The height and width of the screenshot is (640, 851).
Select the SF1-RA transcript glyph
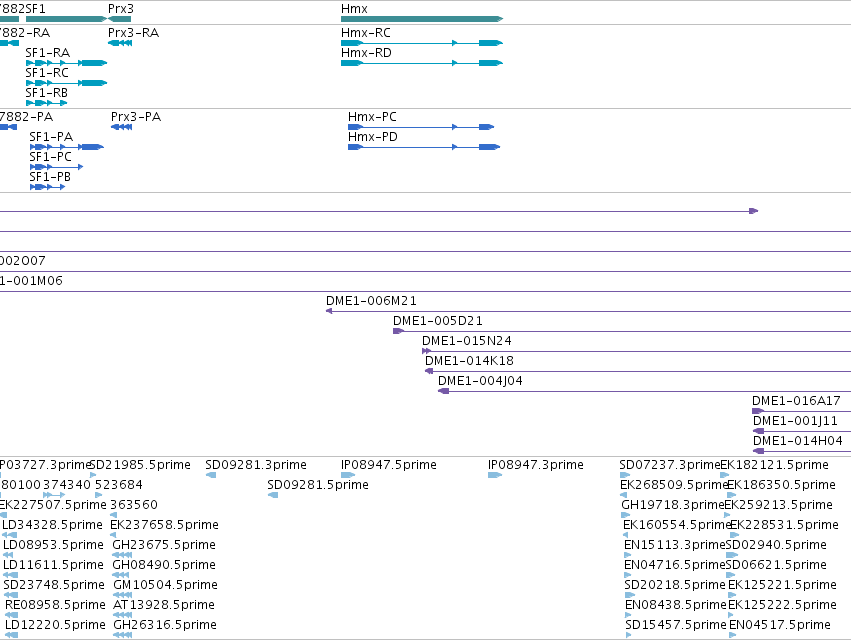(x=66, y=63)
